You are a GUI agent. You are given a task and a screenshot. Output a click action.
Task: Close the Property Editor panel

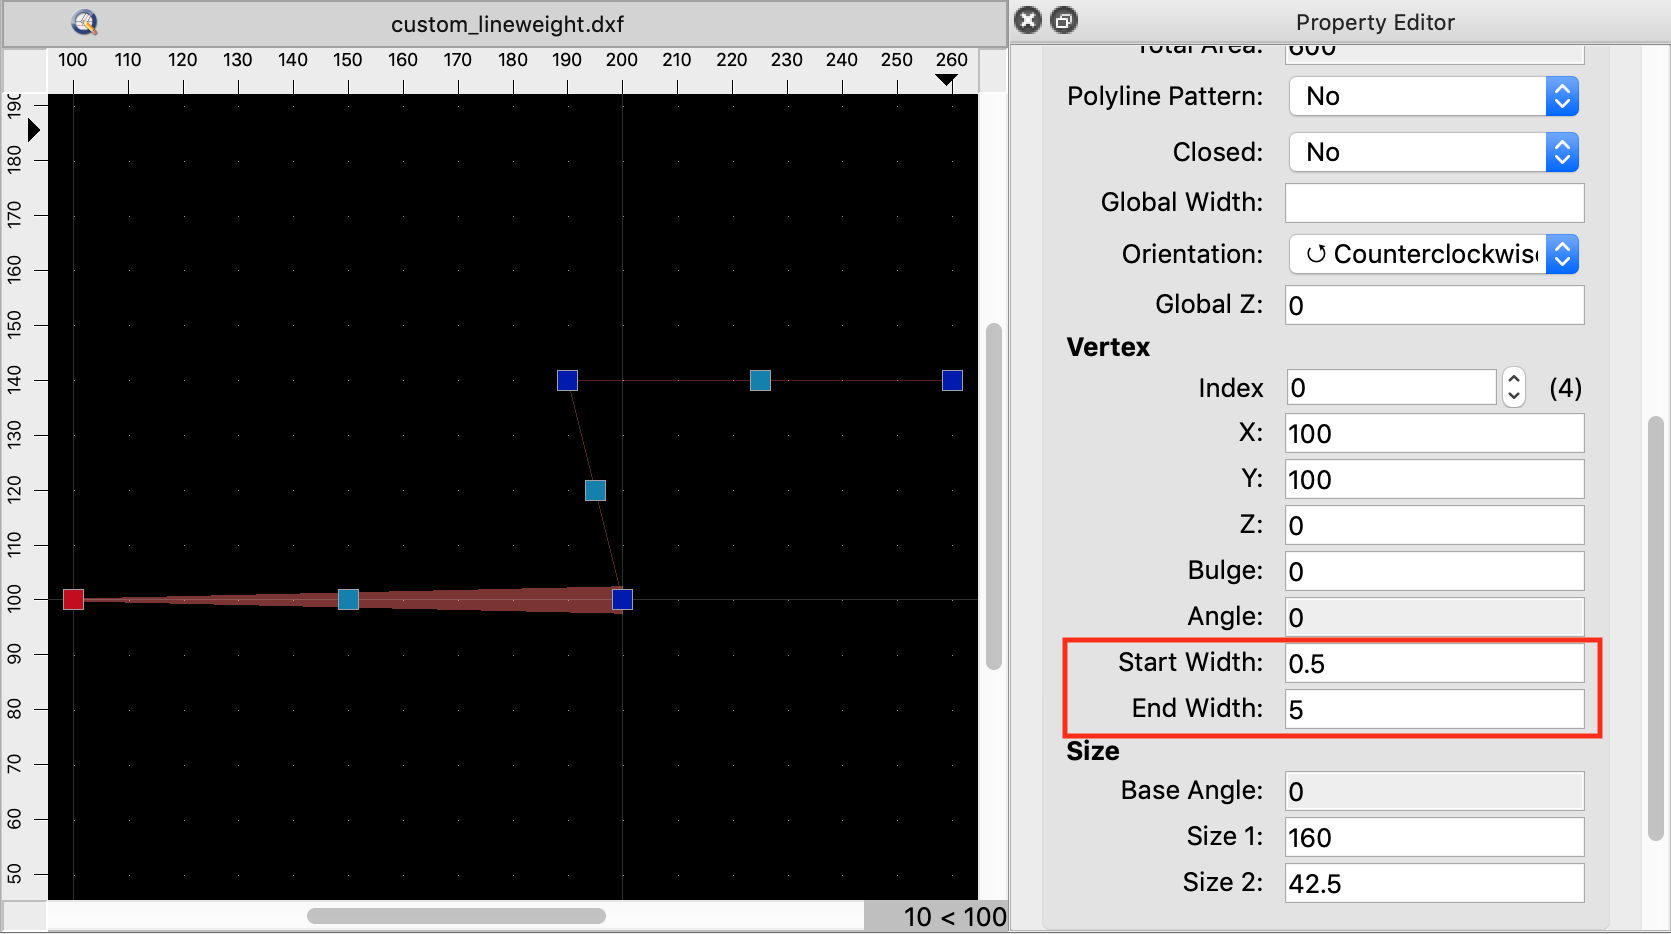pyautogui.click(x=1028, y=20)
